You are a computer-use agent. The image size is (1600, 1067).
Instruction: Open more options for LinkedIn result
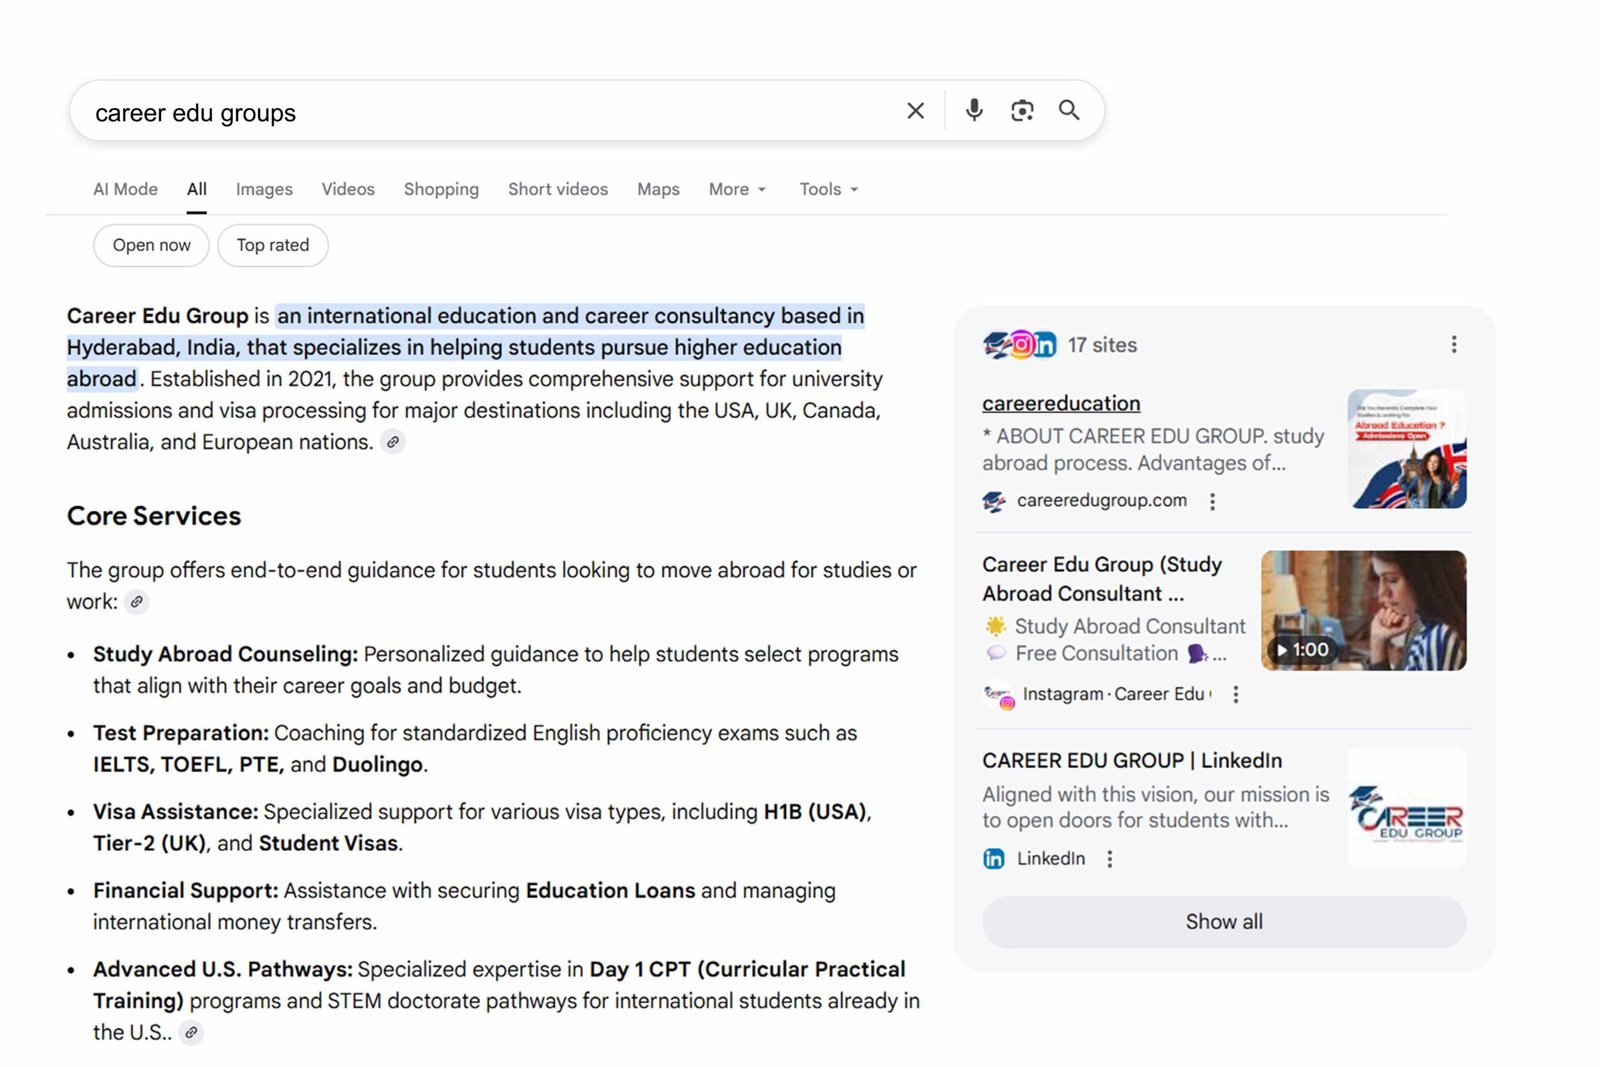[x=1109, y=859]
